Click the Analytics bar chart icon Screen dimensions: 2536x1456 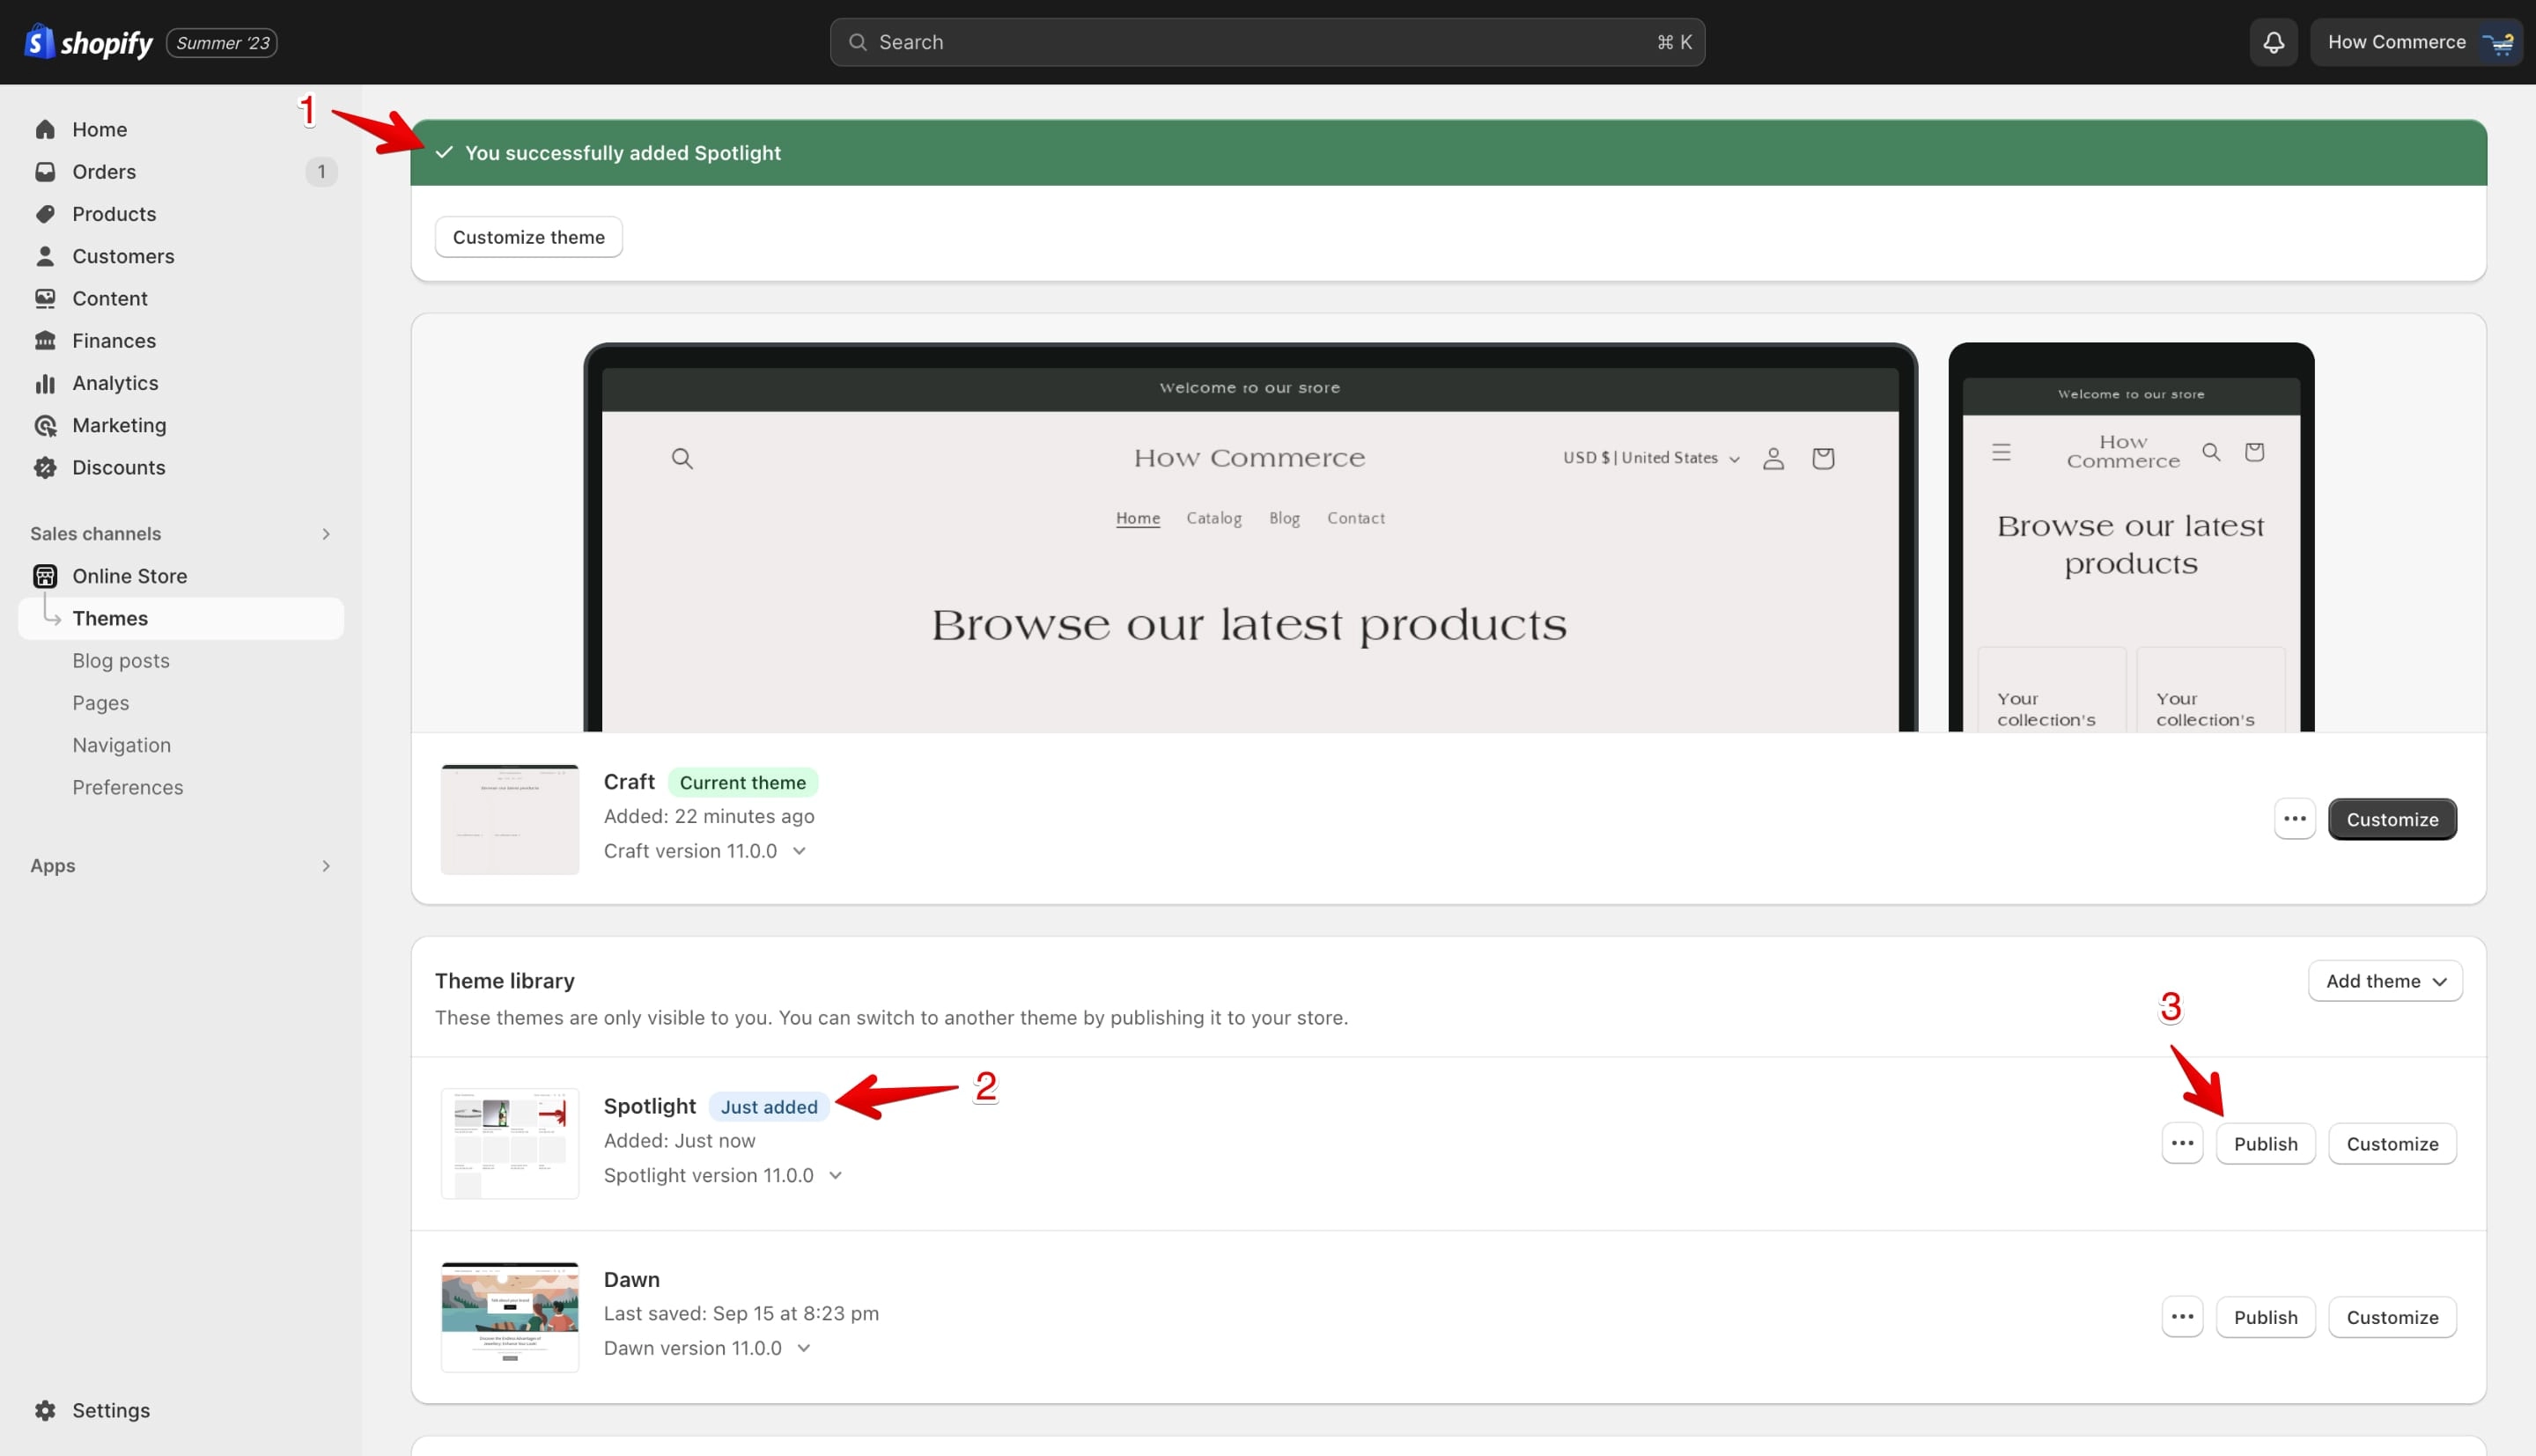click(x=45, y=383)
